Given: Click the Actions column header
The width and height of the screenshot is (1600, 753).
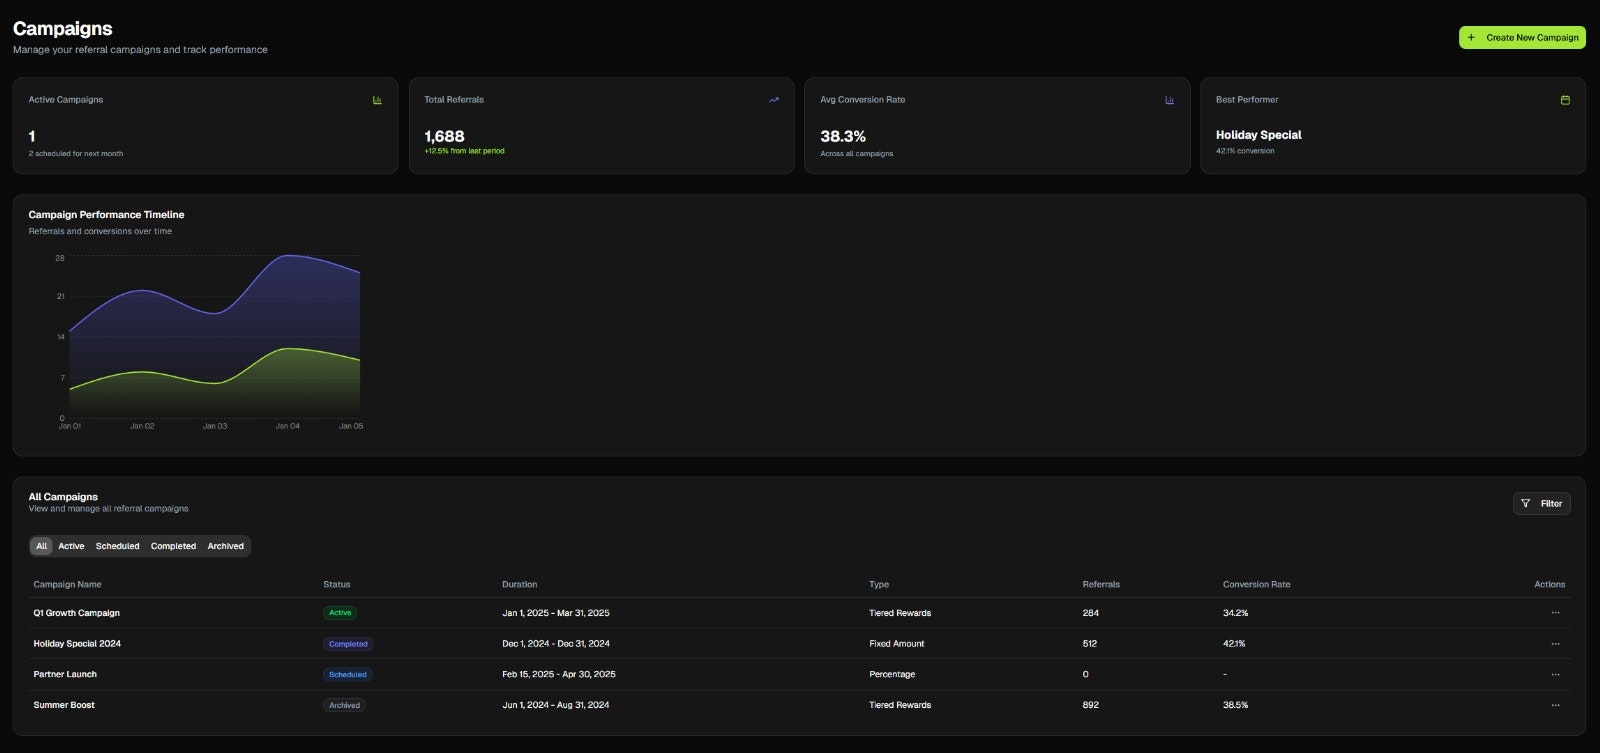Looking at the screenshot, I should 1550,585.
